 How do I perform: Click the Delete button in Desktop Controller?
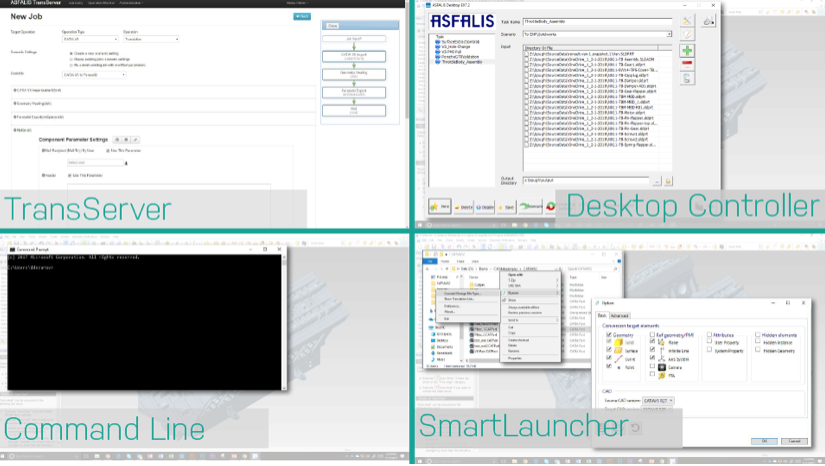coord(464,207)
